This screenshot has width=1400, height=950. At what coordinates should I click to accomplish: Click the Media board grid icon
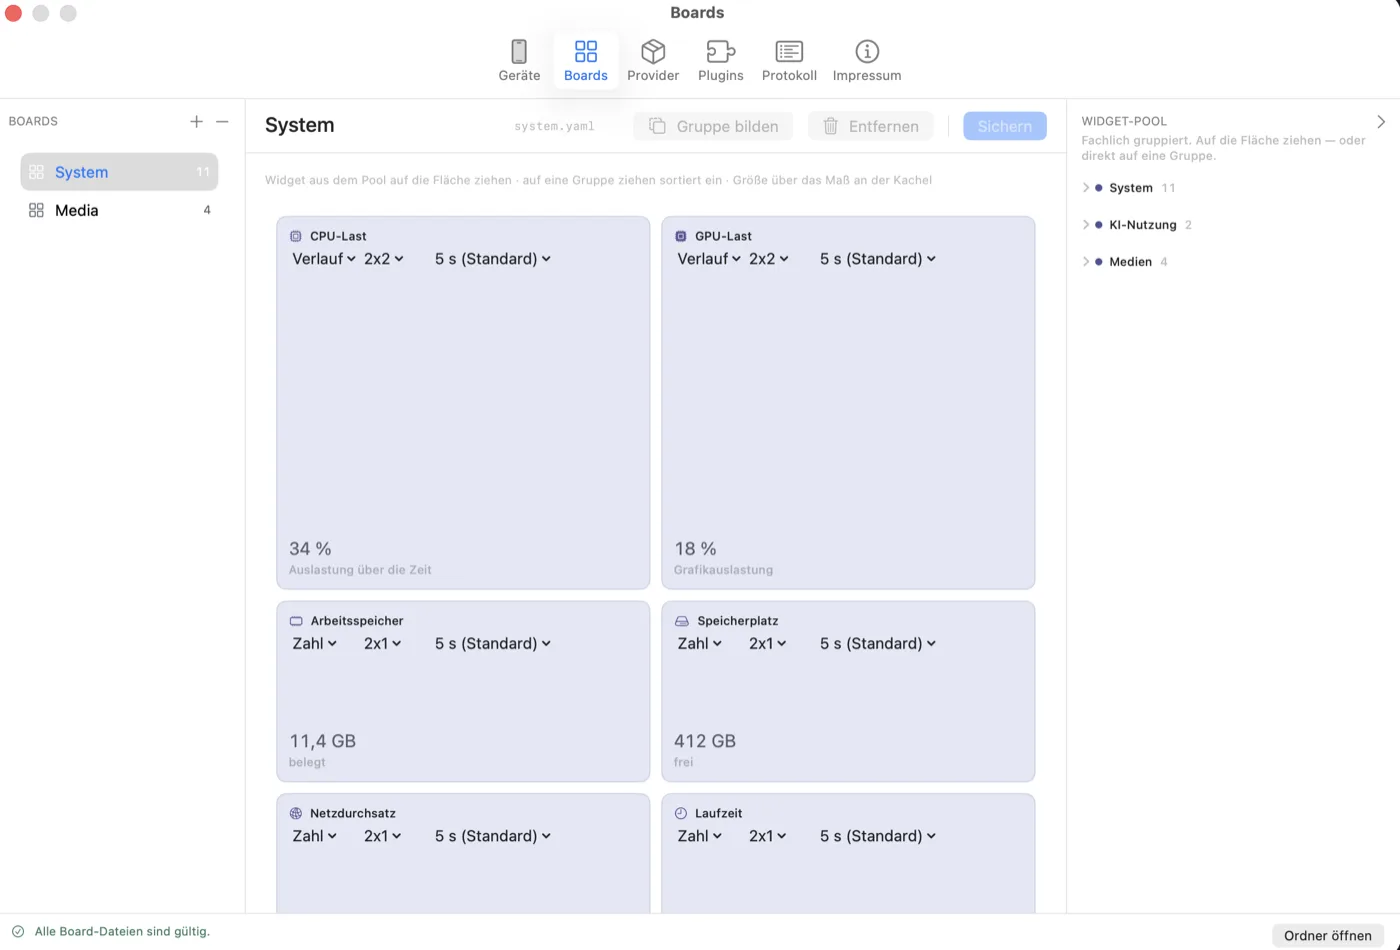36,210
